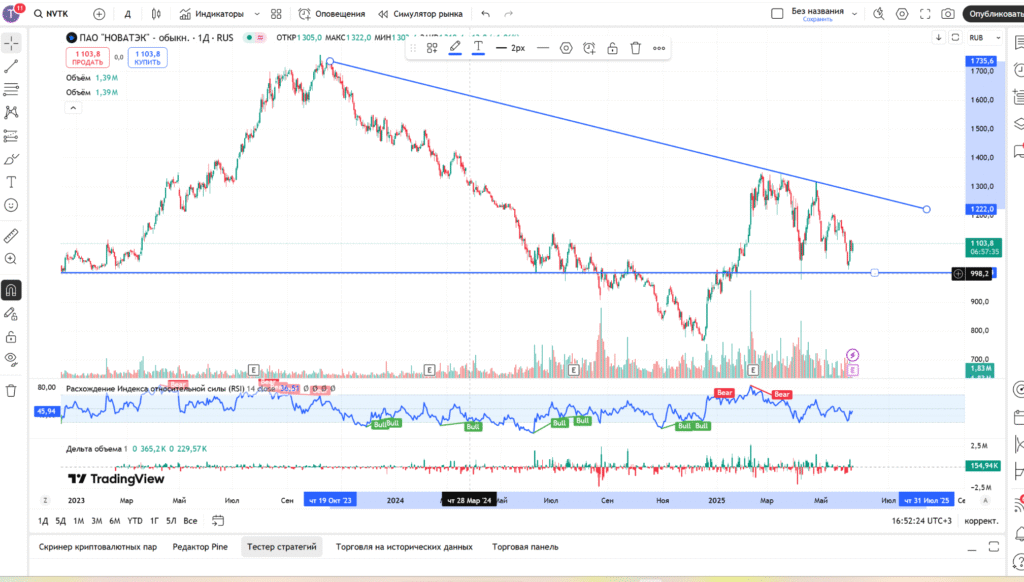Select the ruler measure tool
1024x582 pixels.
coord(11,236)
